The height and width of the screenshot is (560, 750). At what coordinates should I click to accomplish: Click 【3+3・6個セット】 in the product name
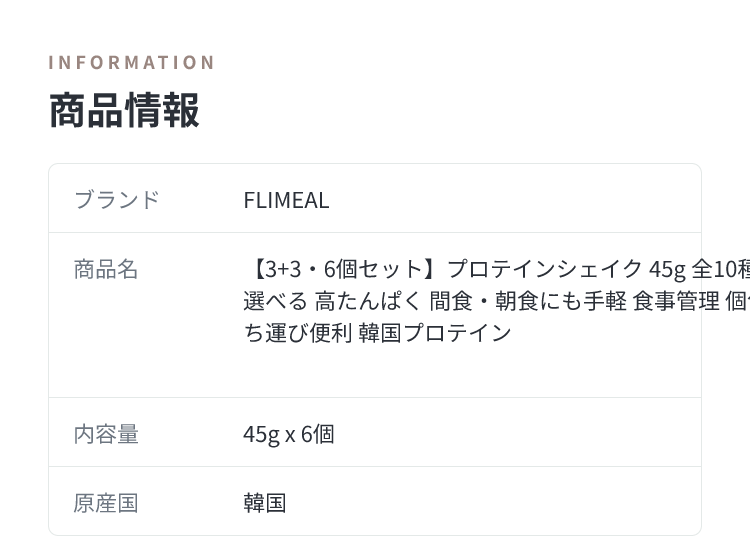click(342, 269)
